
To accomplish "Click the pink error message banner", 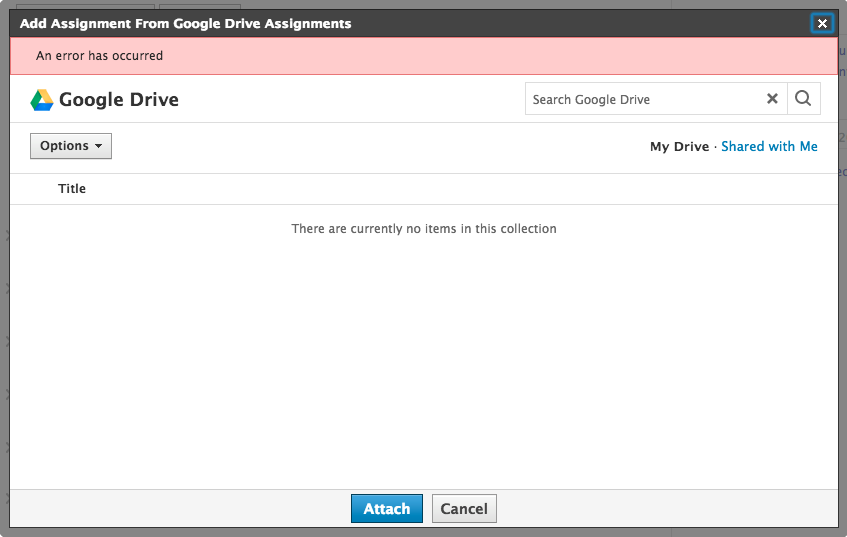I will 500,56.
